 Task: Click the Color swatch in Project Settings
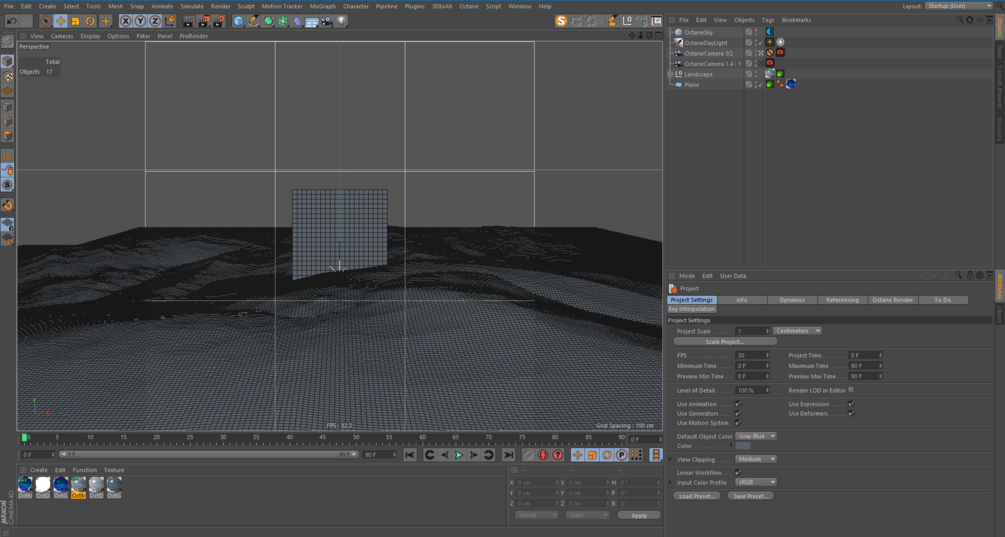pos(743,446)
